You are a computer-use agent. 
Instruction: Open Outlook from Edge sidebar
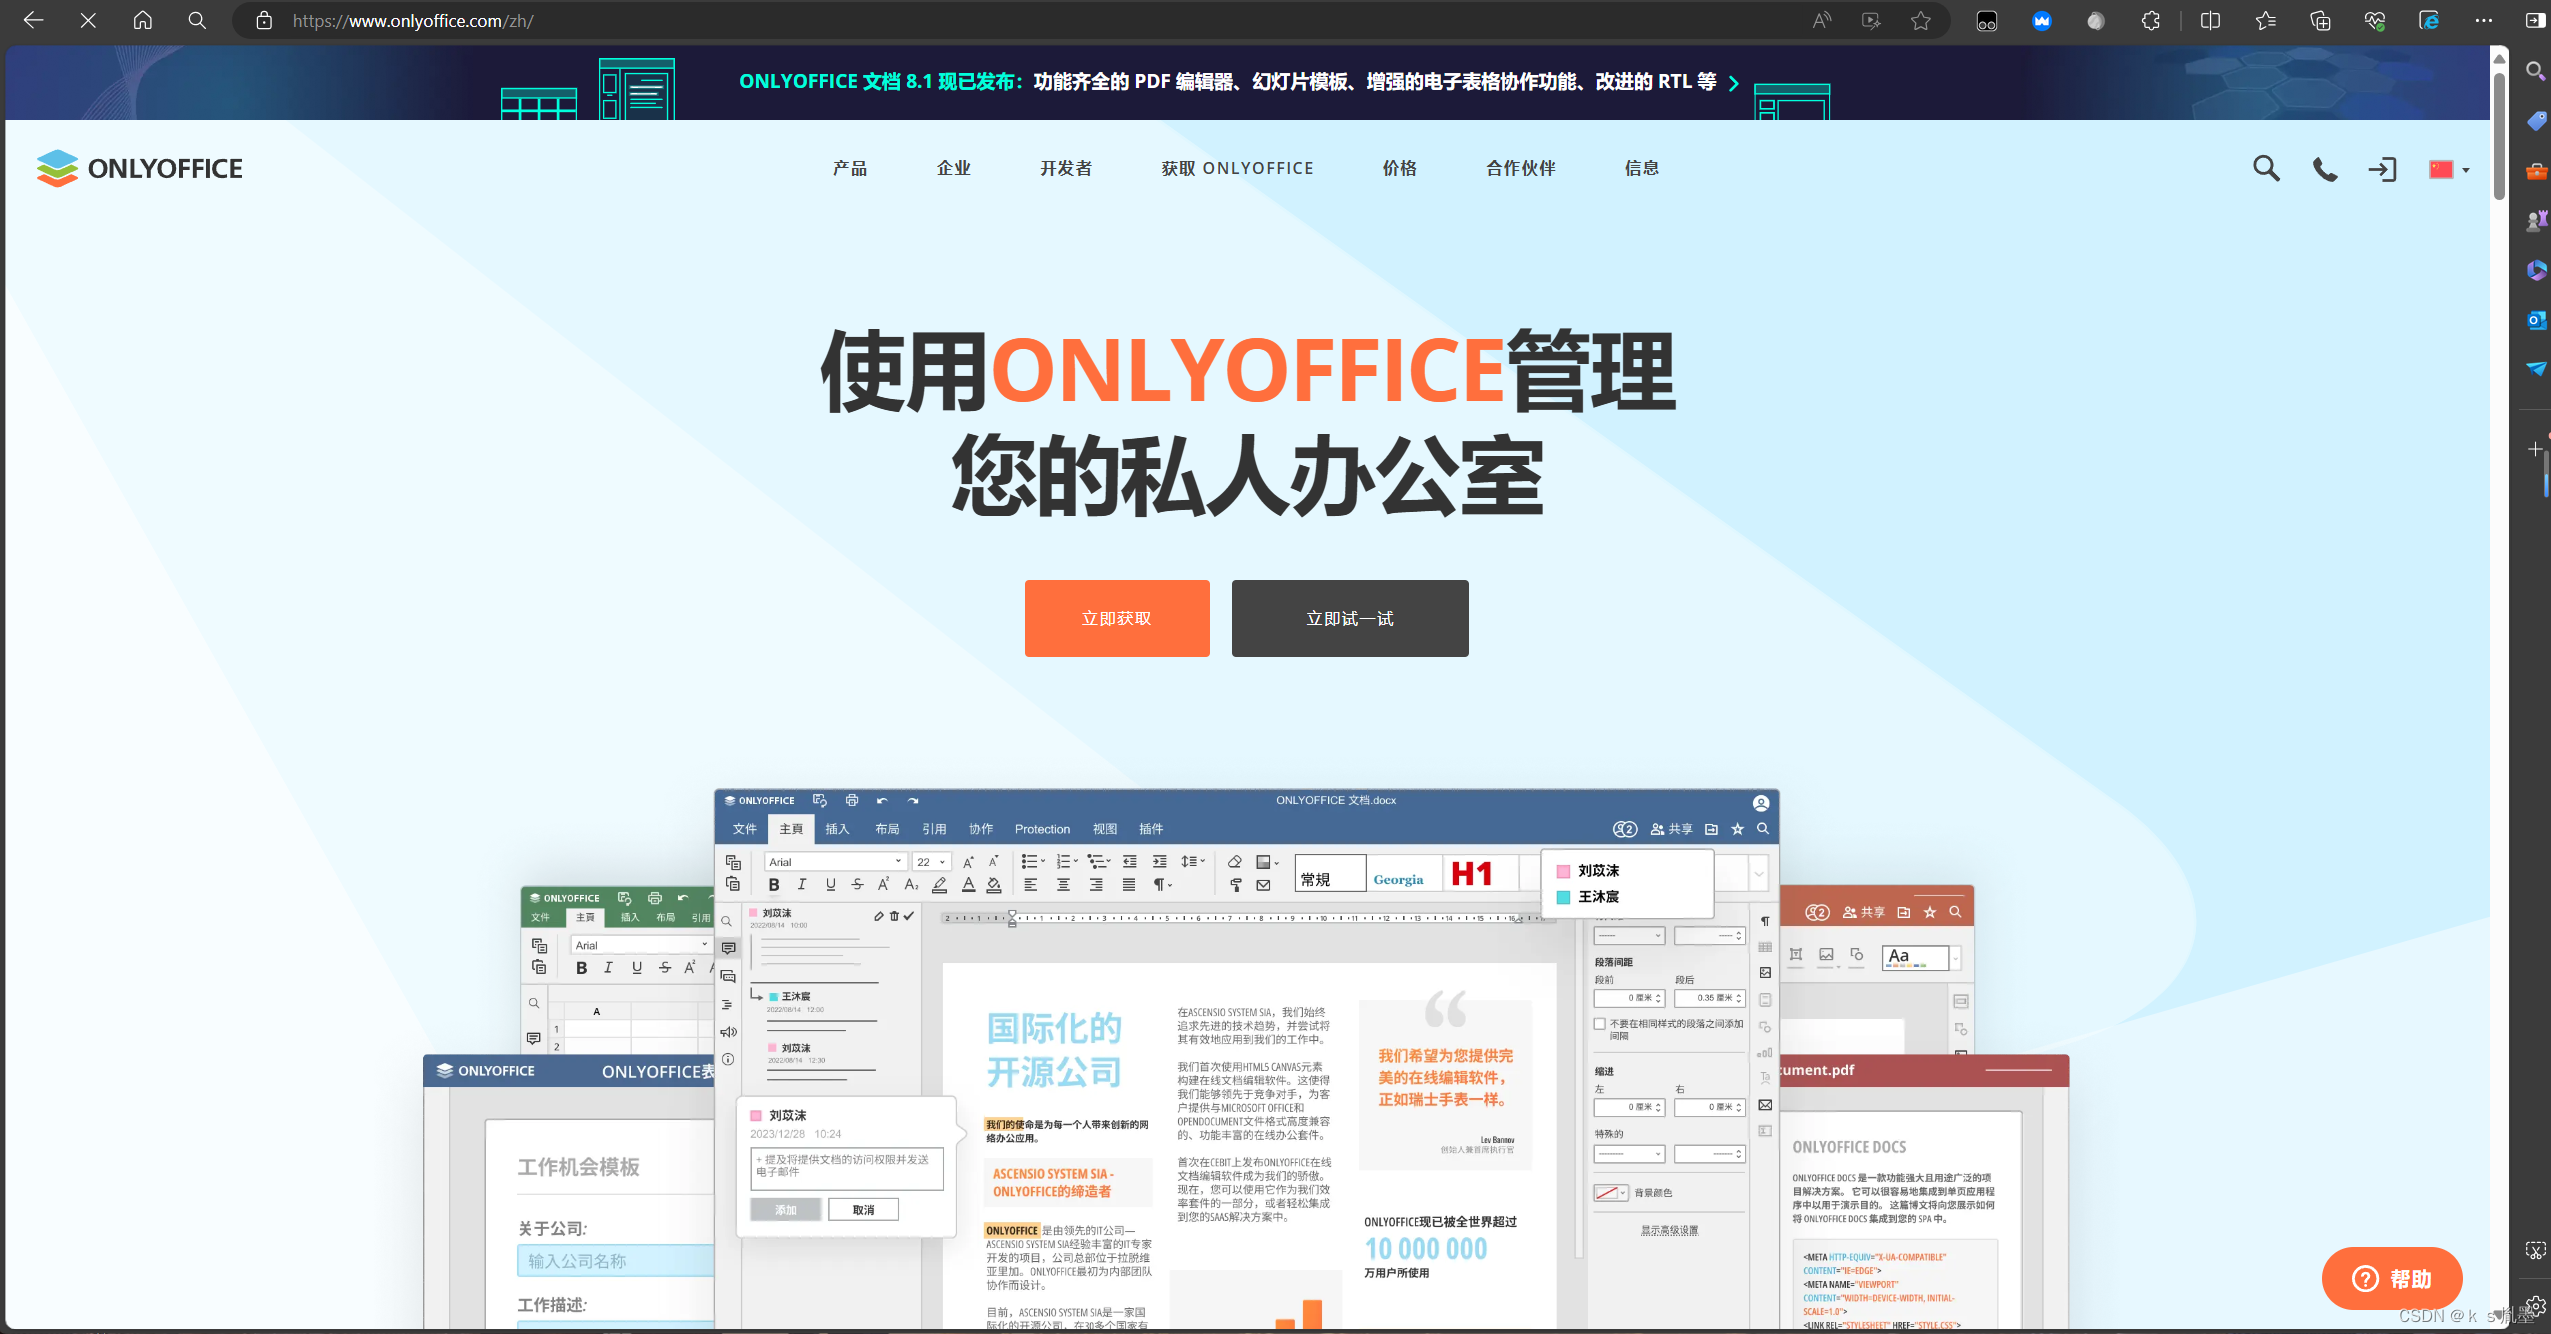click(x=2535, y=320)
